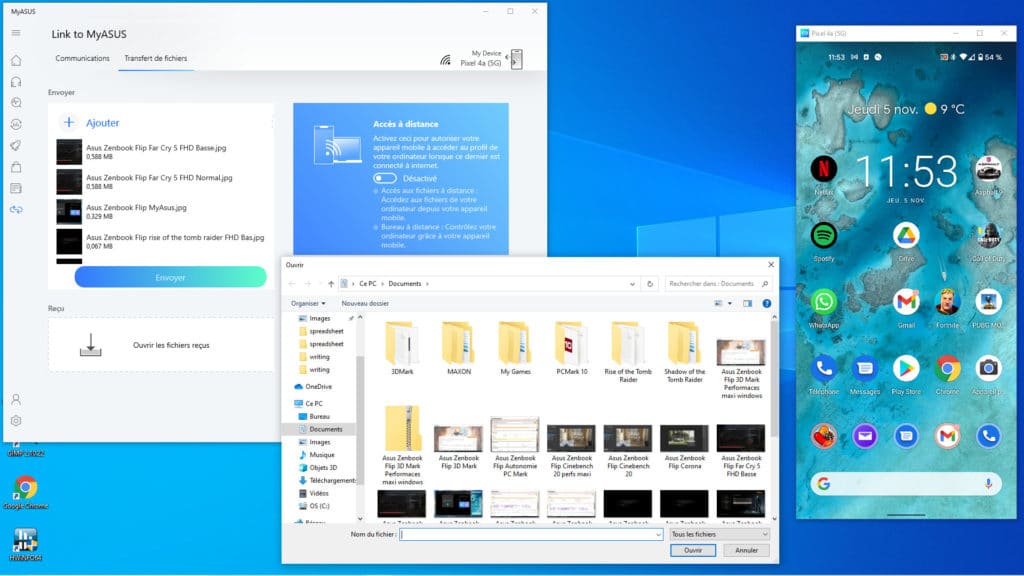The height and width of the screenshot is (576, 1024).
Task: Open the headset support icon in MyASUS sidebar
Action: tap(16, 82)
